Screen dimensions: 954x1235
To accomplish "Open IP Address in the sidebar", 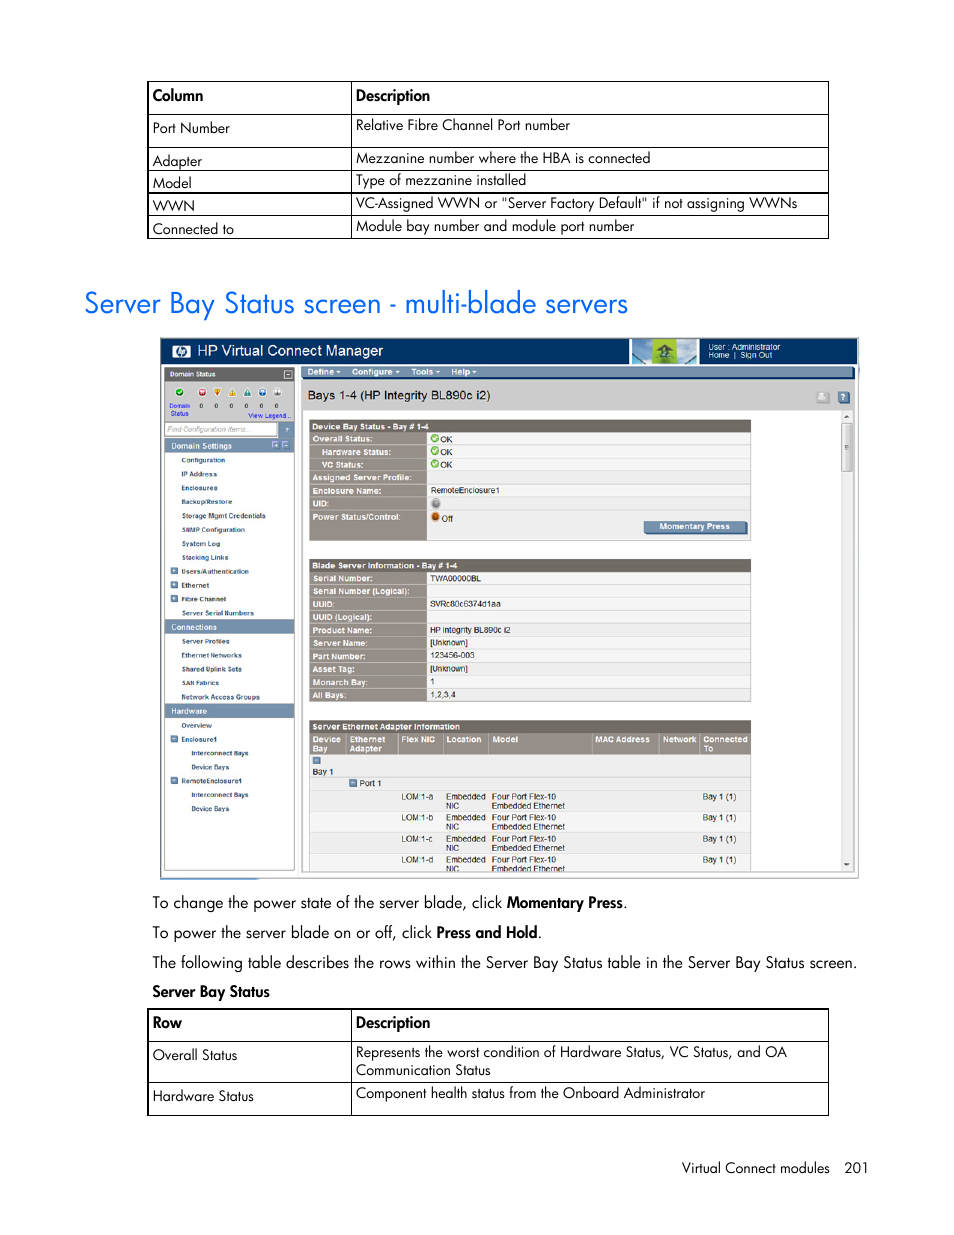I will click(x=199, y=474).
